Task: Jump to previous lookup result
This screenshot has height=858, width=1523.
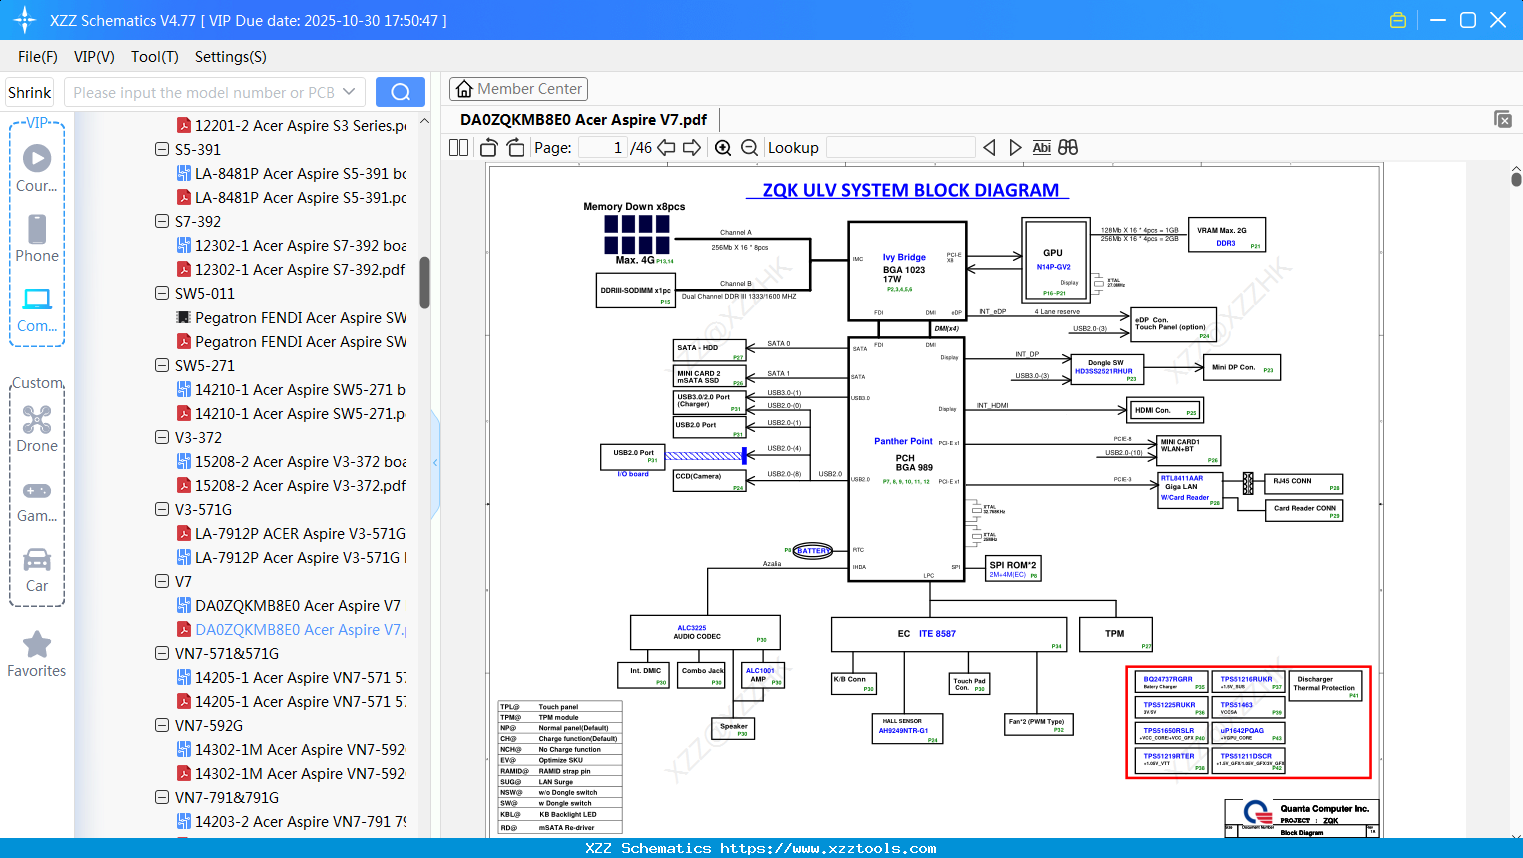Action: (x=989, y=147)
